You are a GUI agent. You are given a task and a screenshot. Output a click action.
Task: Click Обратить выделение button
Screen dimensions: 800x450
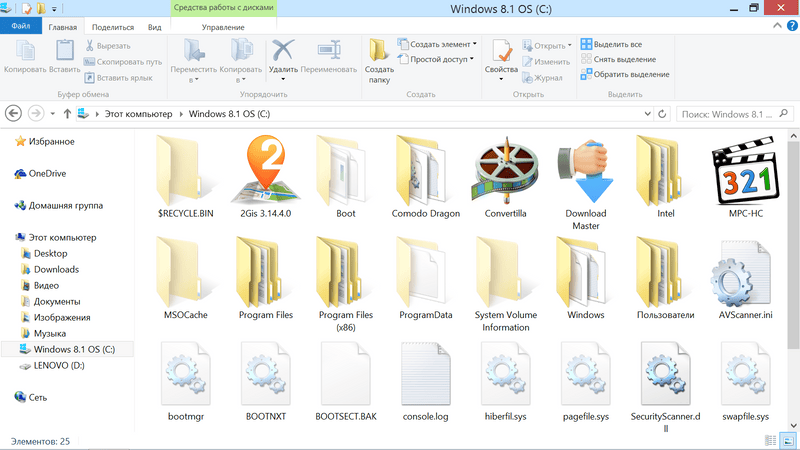625,74
